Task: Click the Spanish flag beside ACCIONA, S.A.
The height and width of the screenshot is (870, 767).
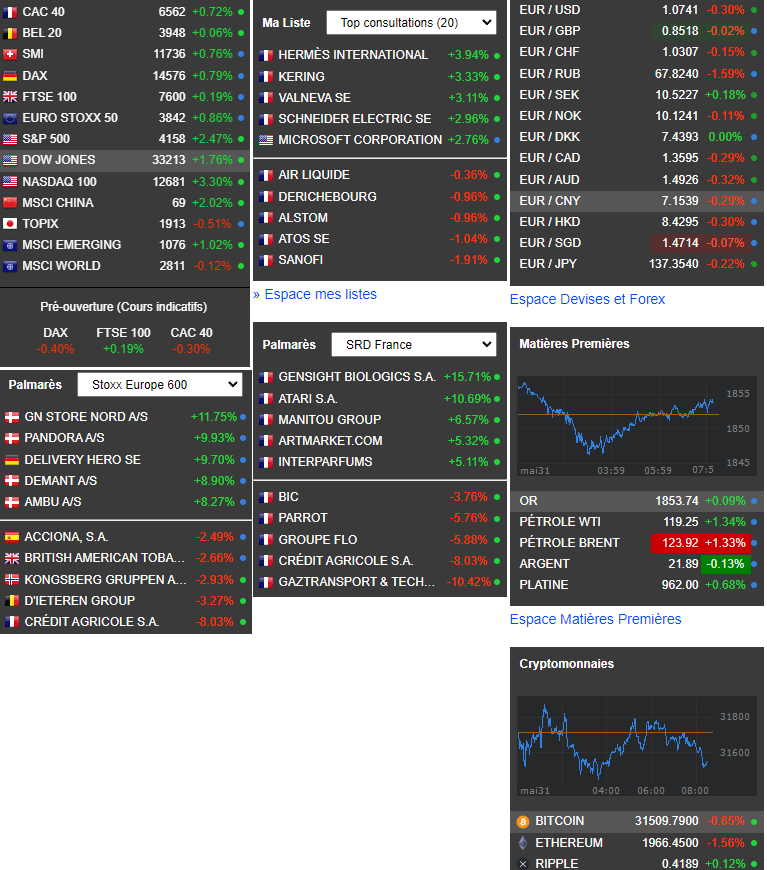Action: click(x=12, y=537)
